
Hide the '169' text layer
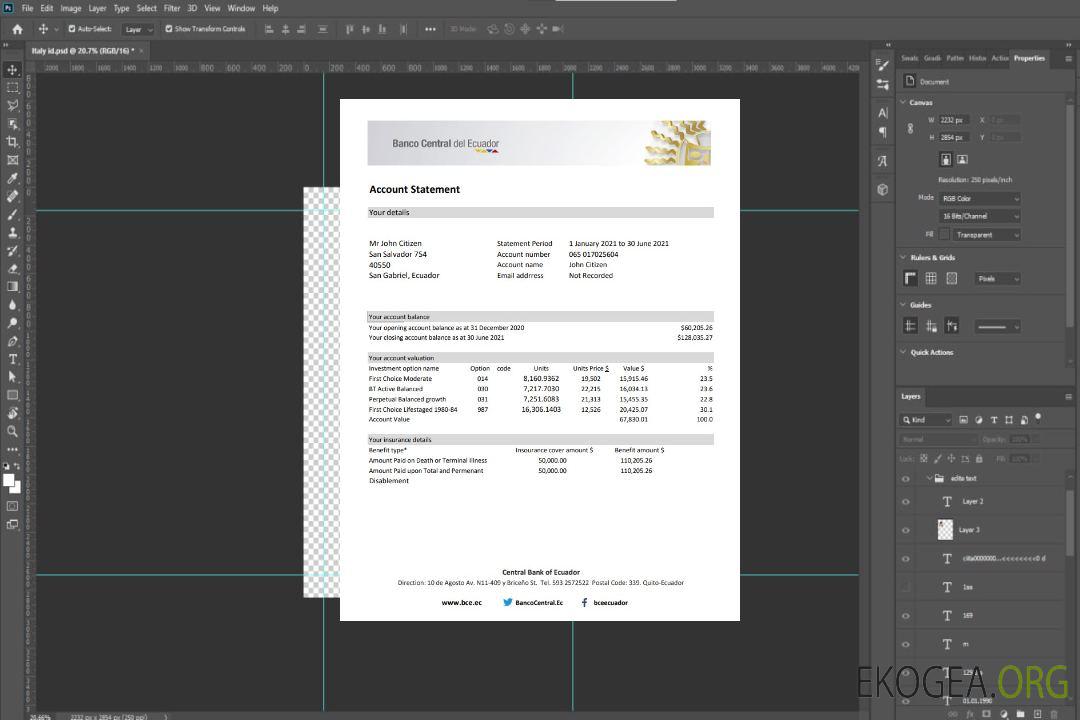906,616
